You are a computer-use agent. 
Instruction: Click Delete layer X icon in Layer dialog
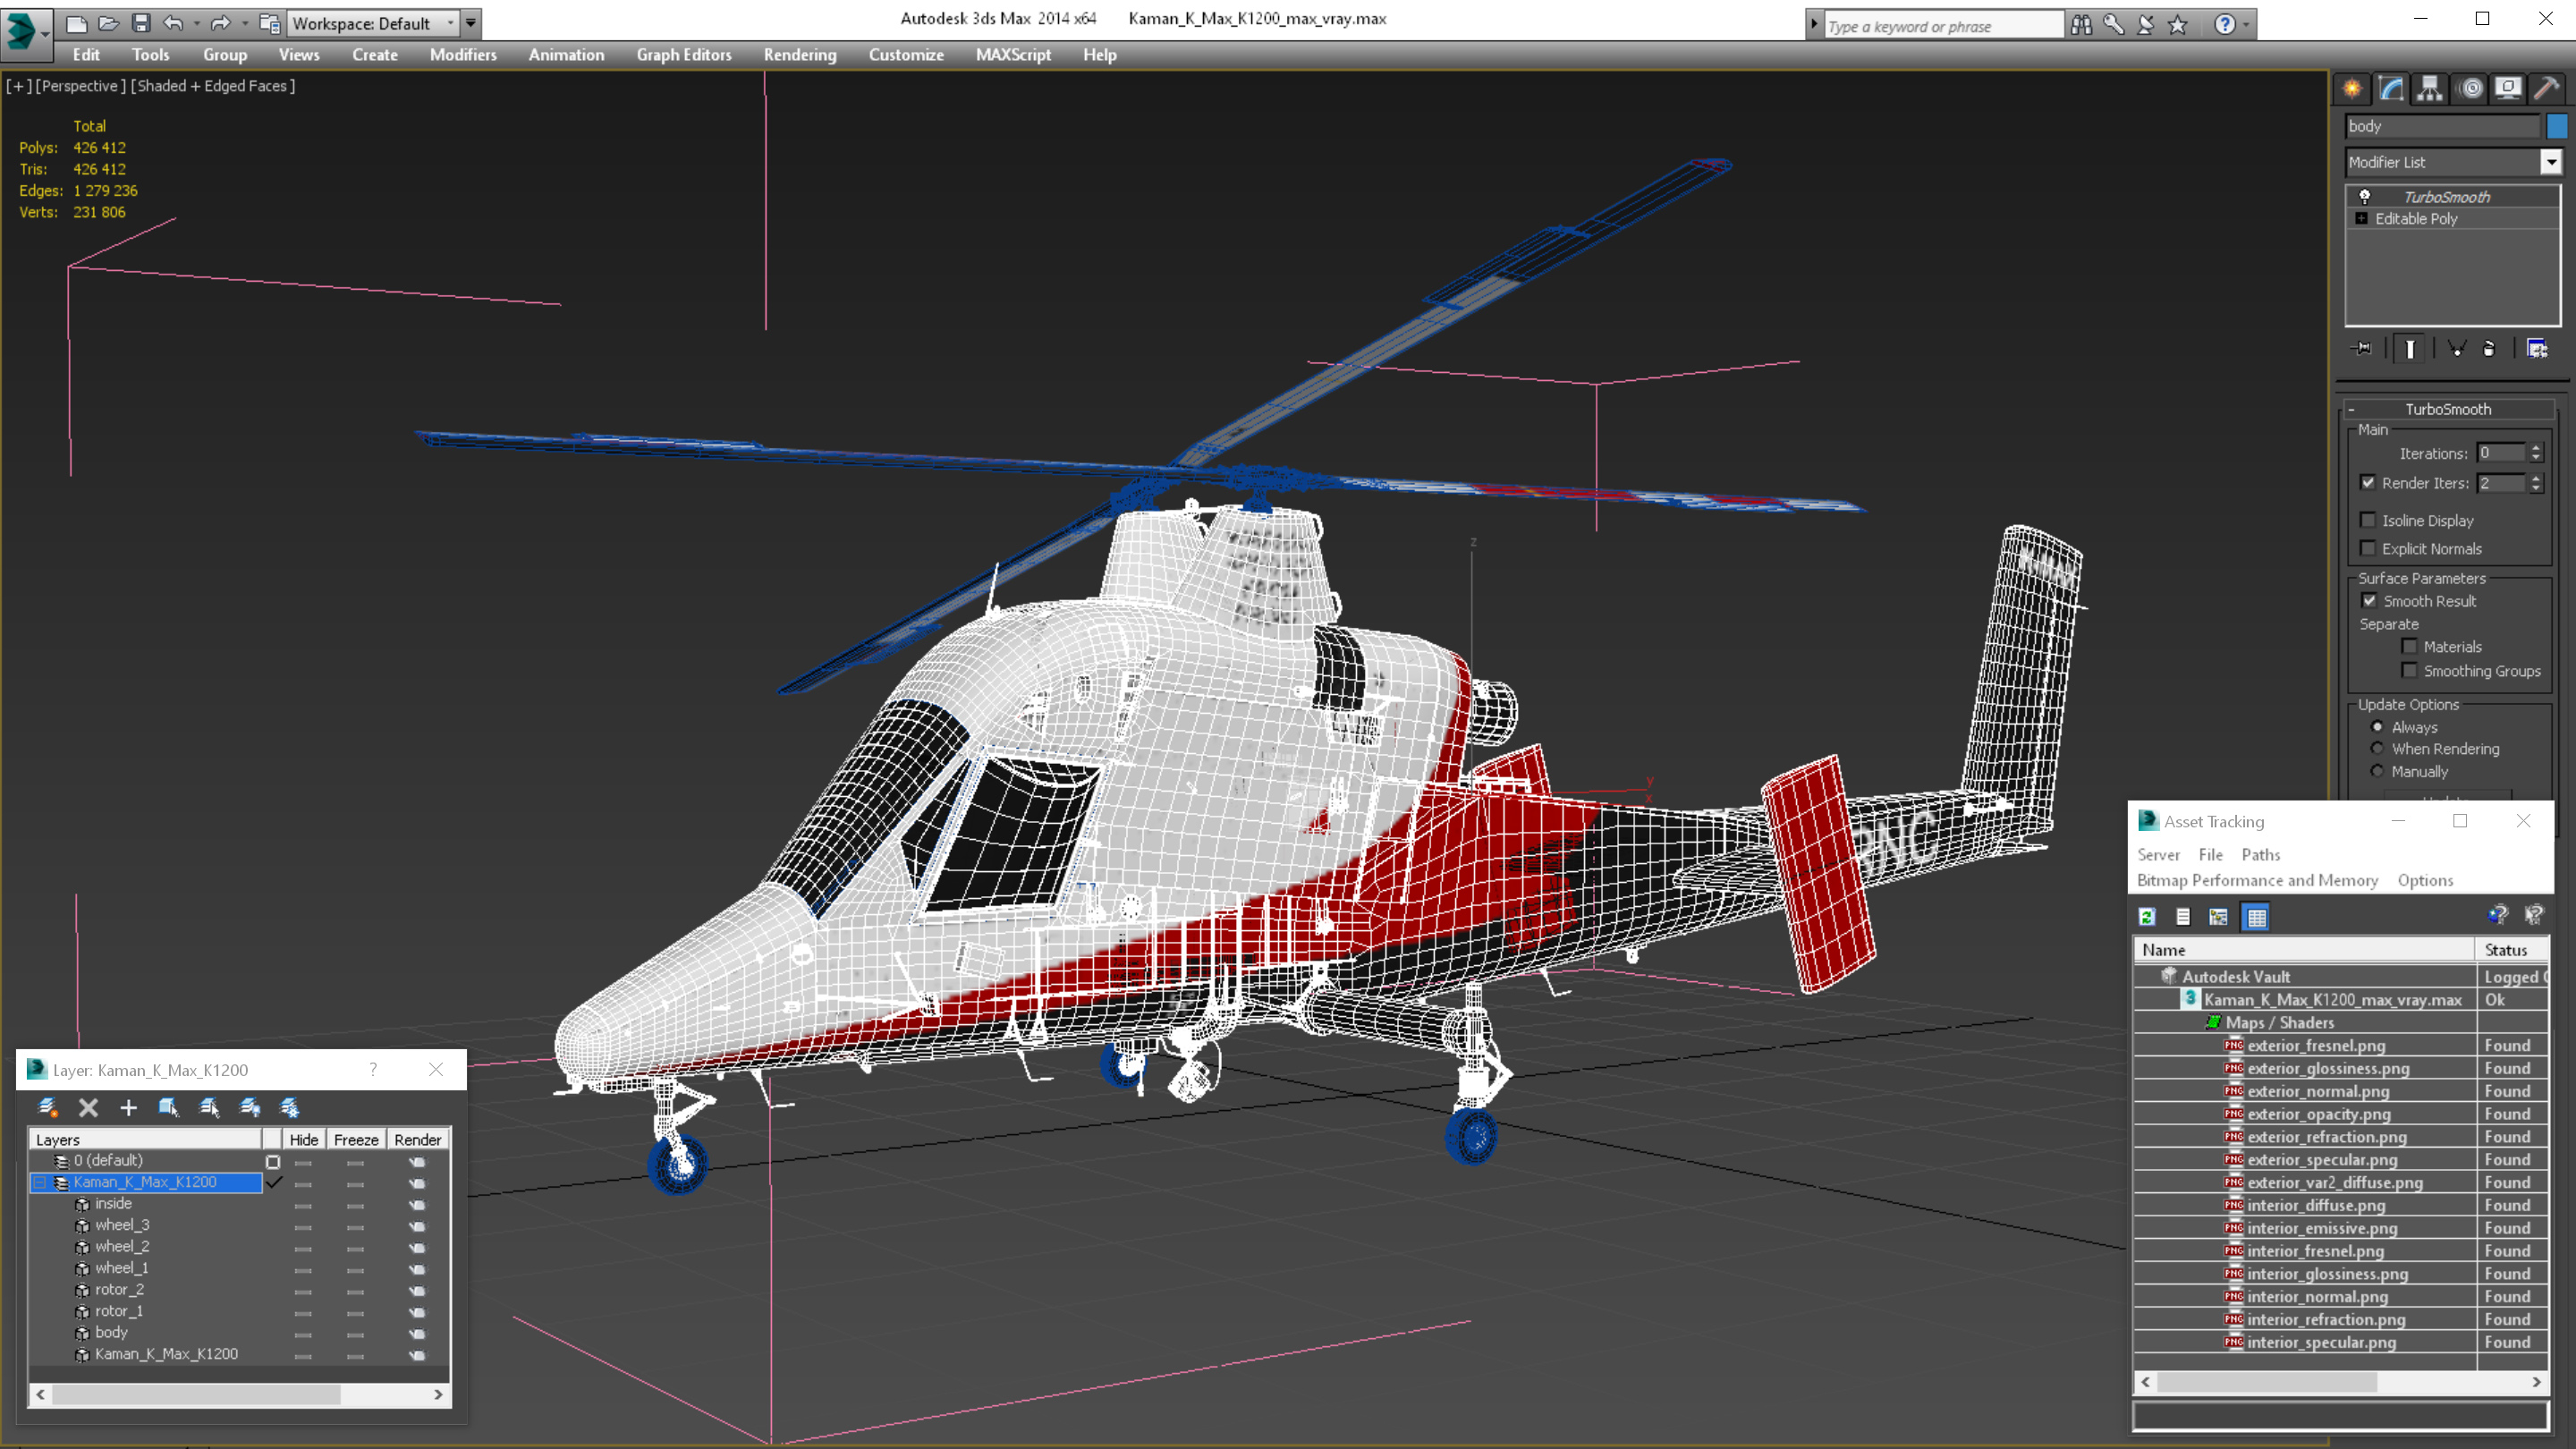point(88,1107)
